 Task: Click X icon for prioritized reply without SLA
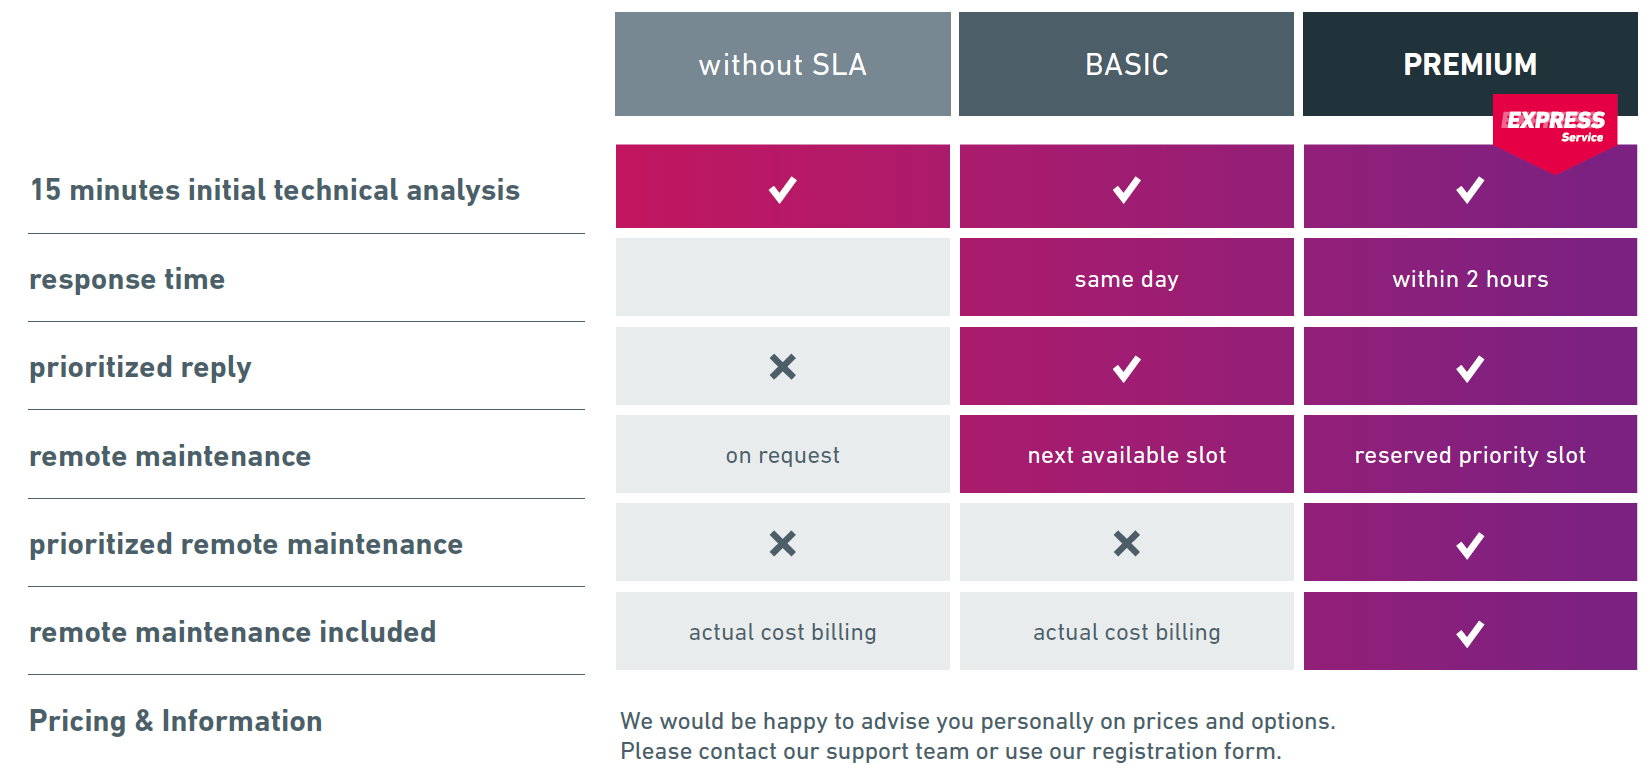coord(782,367)
